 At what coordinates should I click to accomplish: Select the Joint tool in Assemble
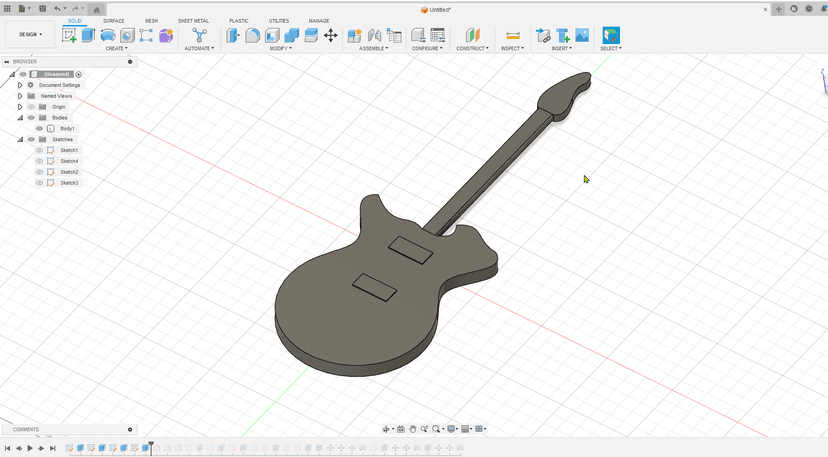pyautogui.click(x=374, y=35)
